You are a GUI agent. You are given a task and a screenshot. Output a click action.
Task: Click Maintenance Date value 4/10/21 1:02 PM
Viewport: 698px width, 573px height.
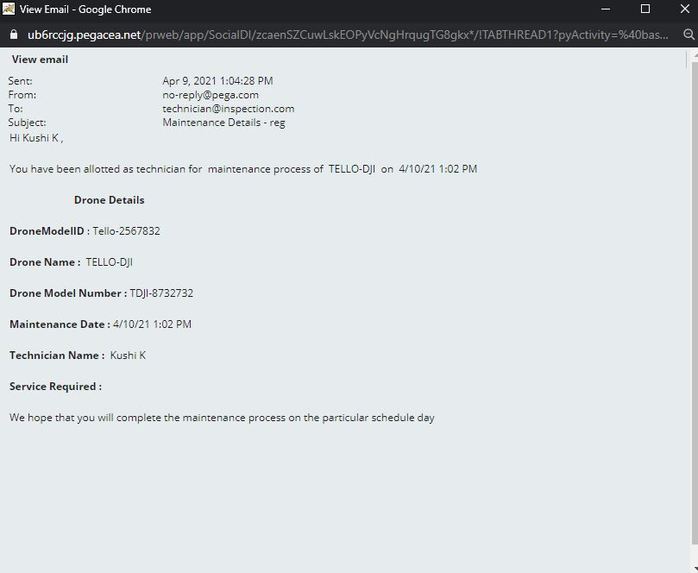tap(152, 324)
